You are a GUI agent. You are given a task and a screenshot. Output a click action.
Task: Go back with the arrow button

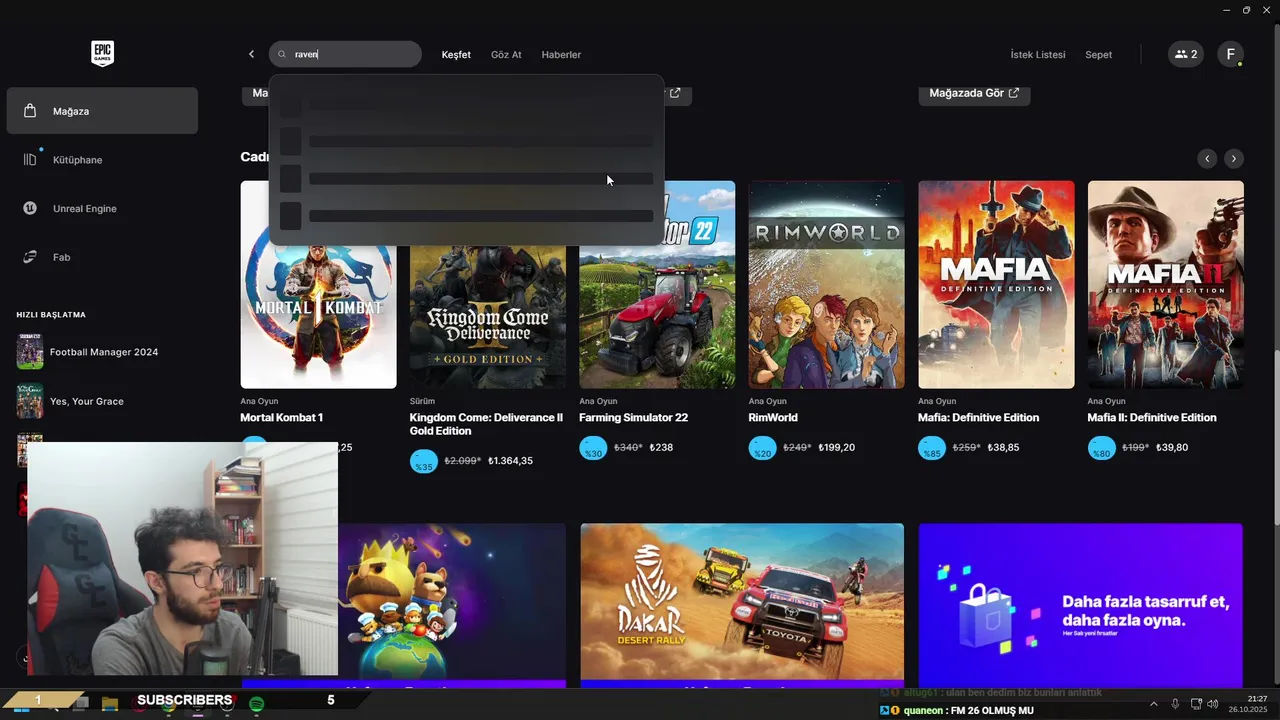tap(251, 54)
